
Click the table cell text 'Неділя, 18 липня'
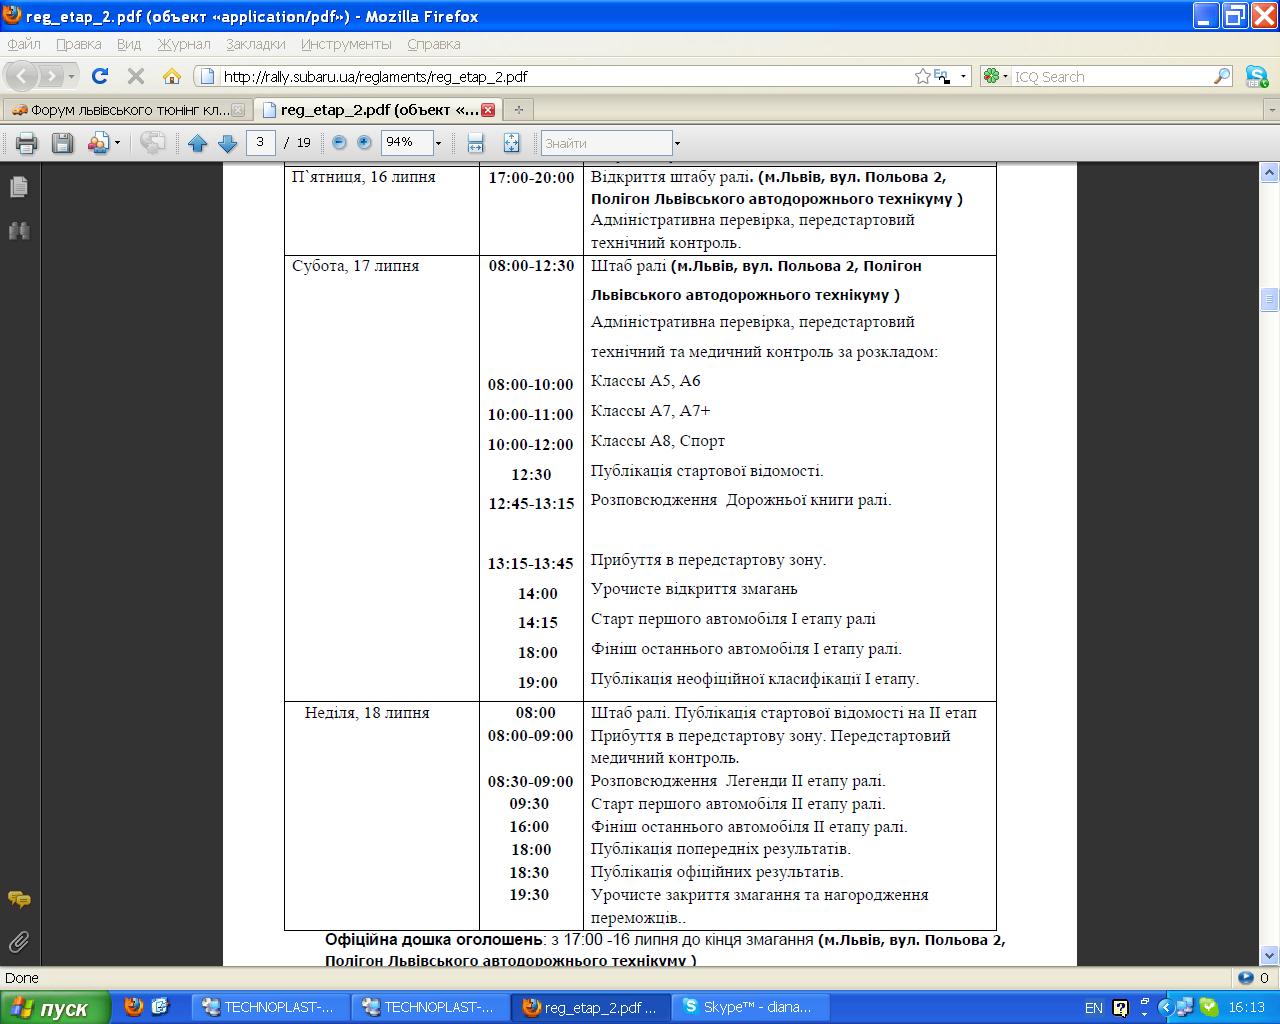[367, 713]
